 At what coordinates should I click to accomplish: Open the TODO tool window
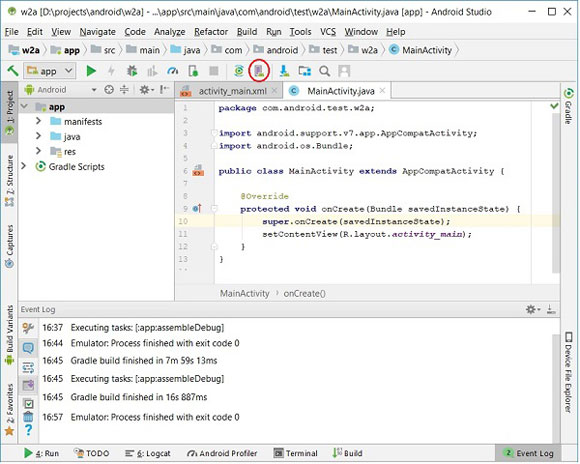click(x=91, y=454)
